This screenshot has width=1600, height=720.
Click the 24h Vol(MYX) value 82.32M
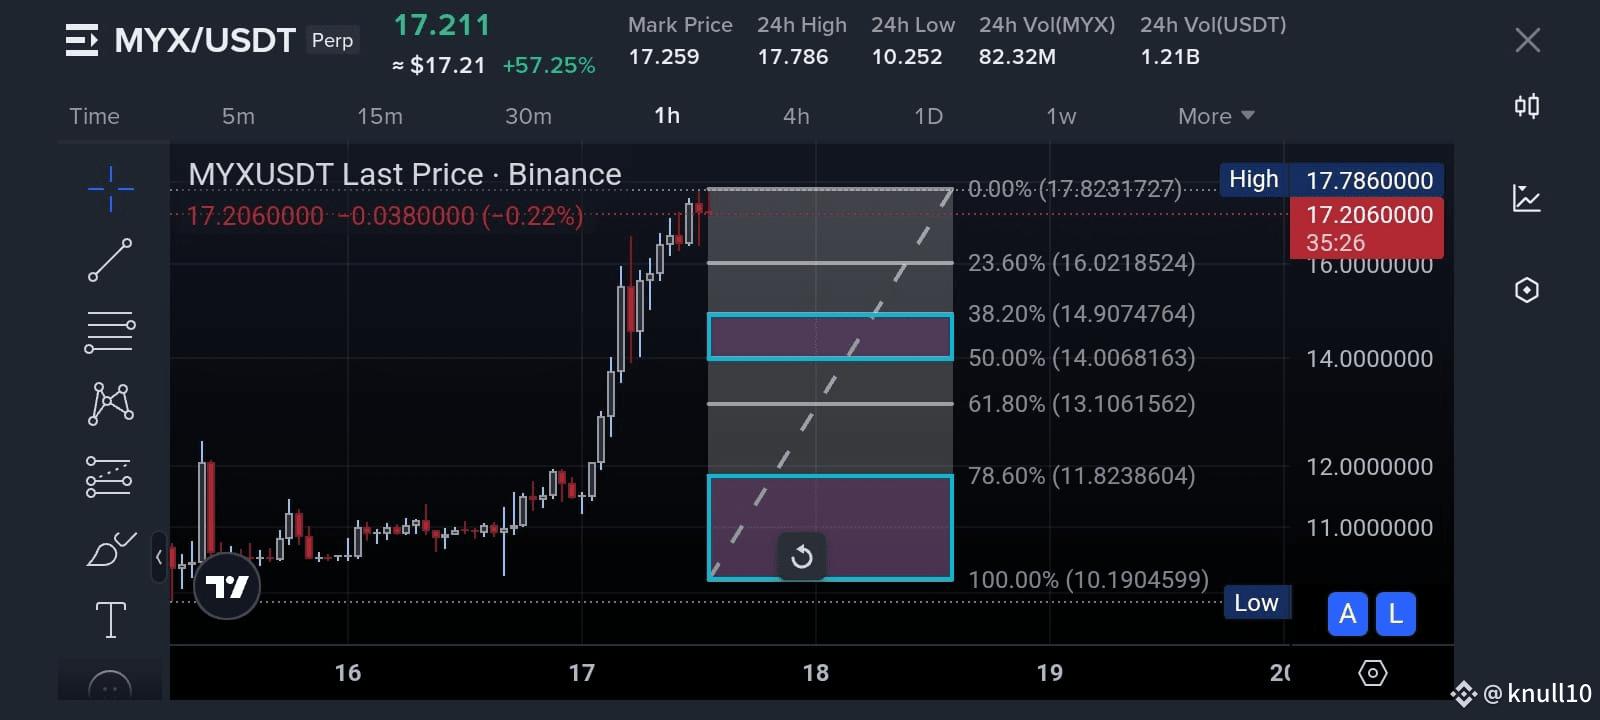(1017, 57)
